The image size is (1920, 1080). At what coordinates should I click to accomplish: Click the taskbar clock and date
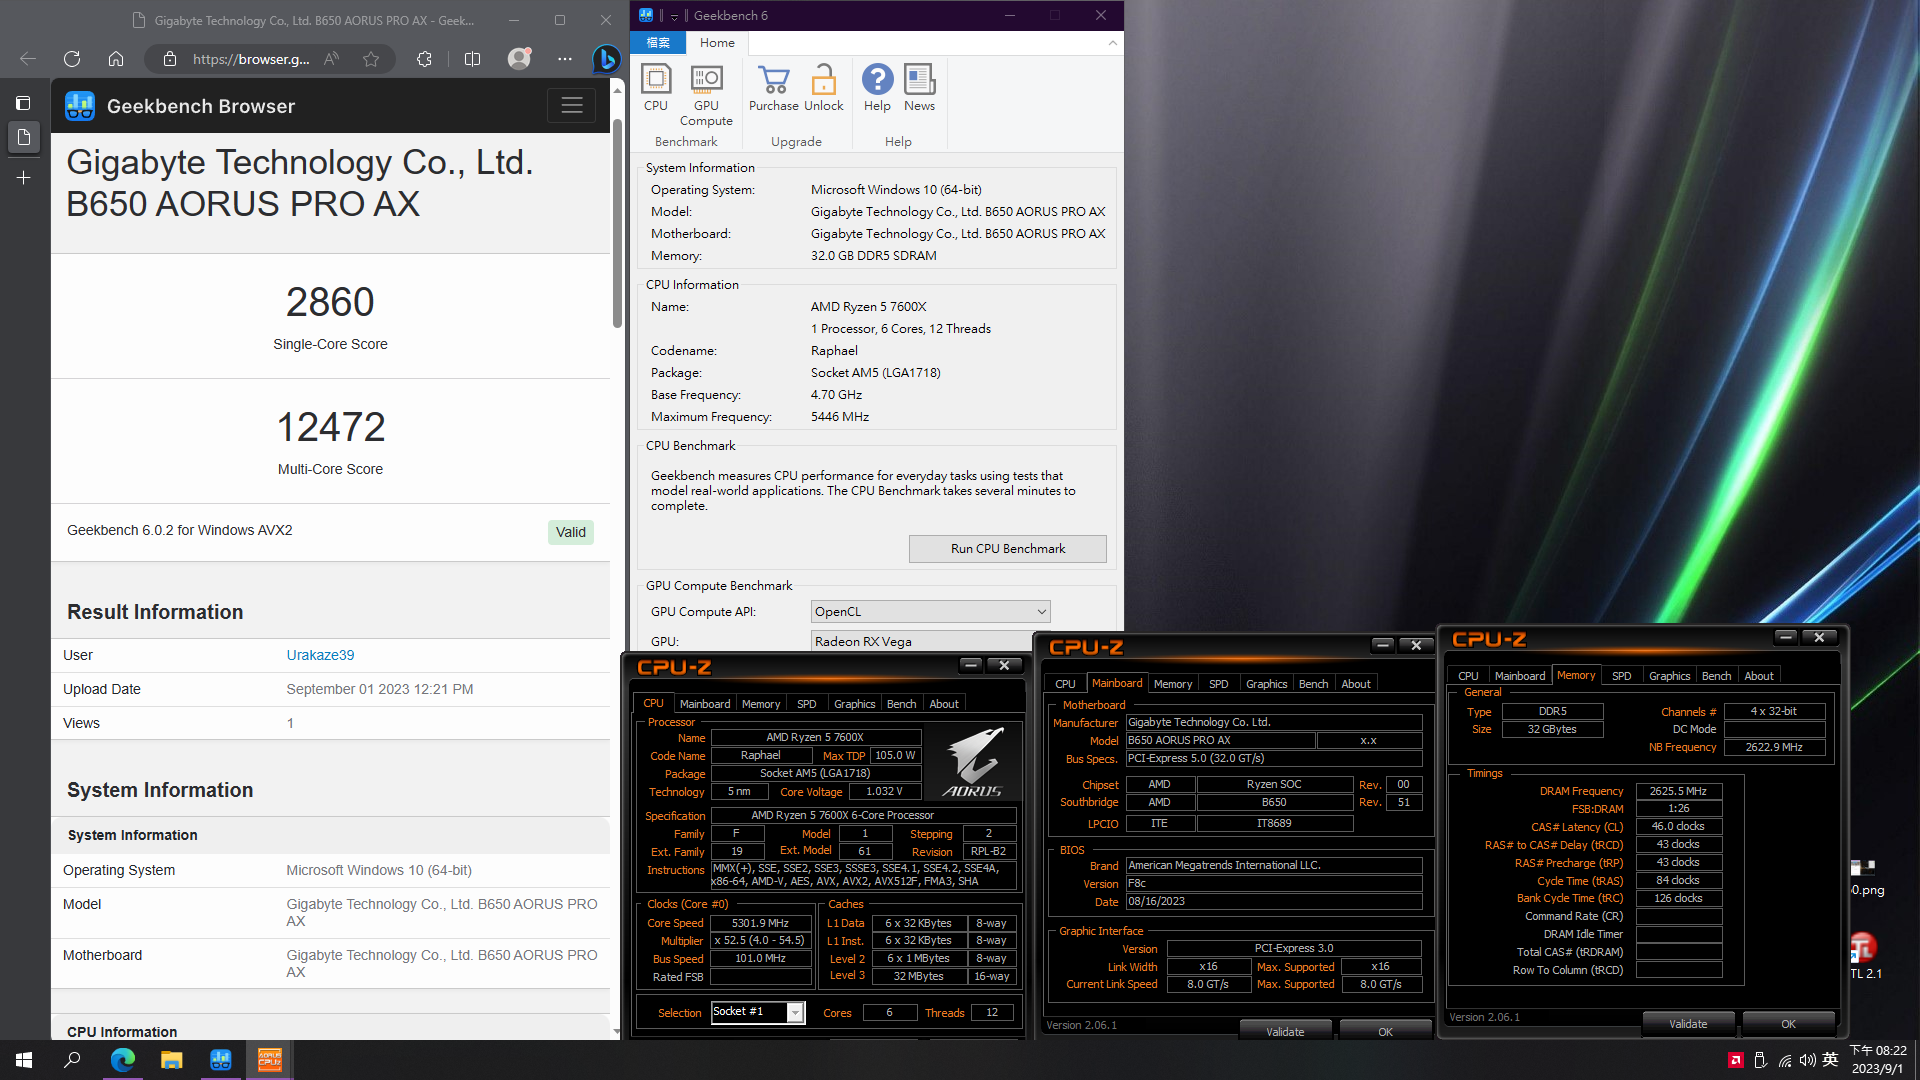1878,1060
